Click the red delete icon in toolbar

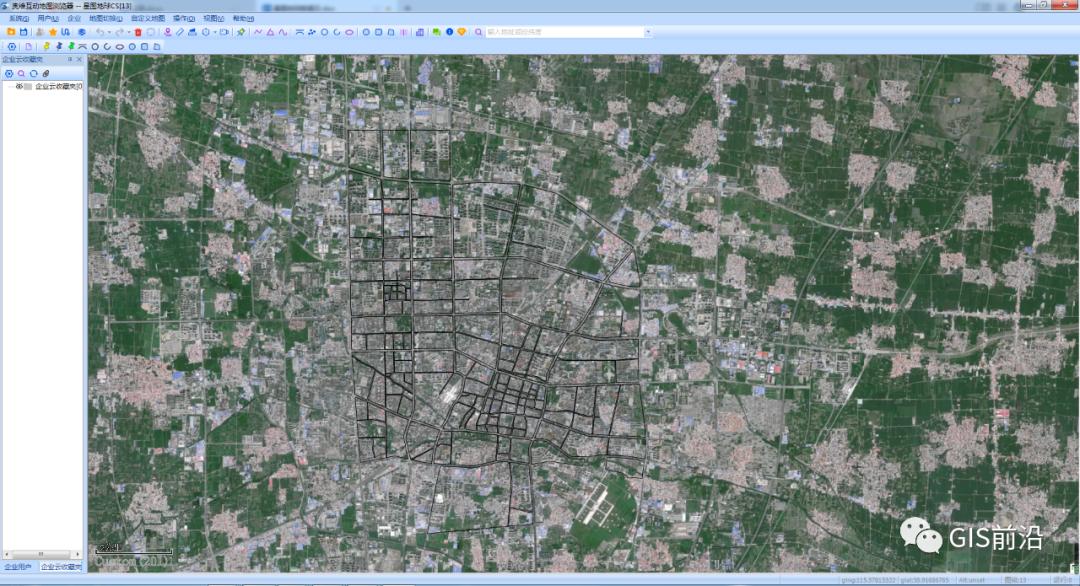pyautogui.click(x=138, y=32)
